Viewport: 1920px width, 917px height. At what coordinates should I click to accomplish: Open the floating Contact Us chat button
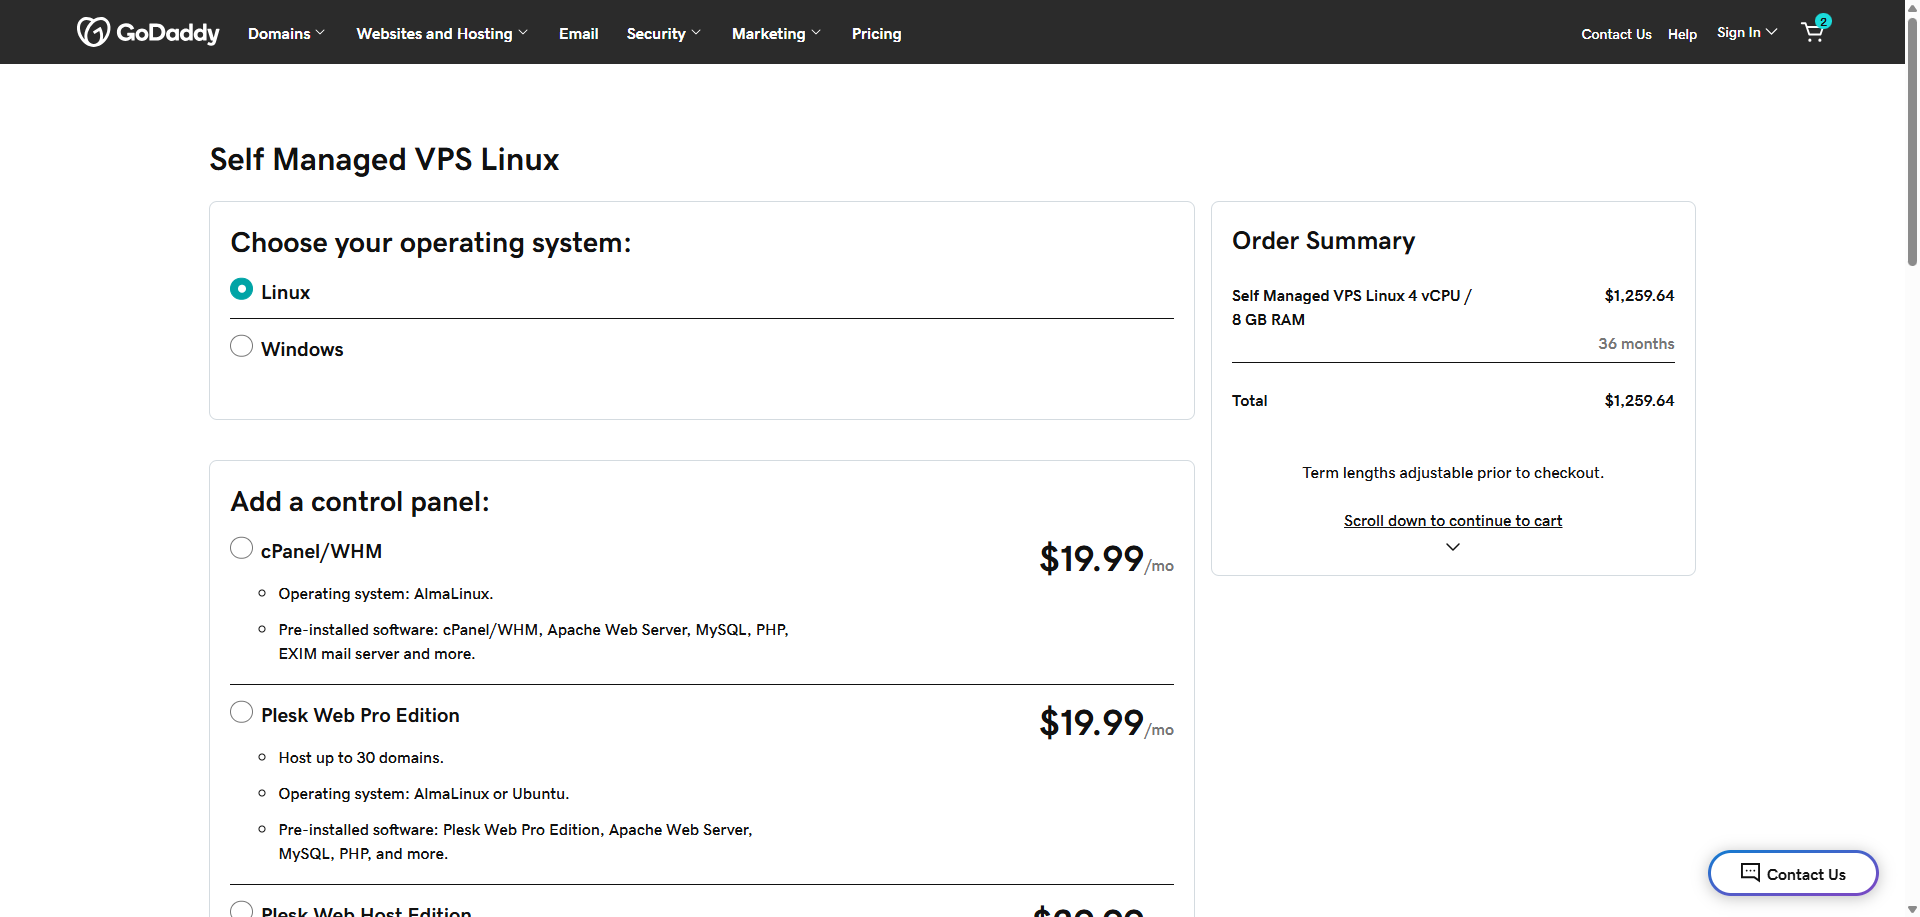coord(1793,873)
